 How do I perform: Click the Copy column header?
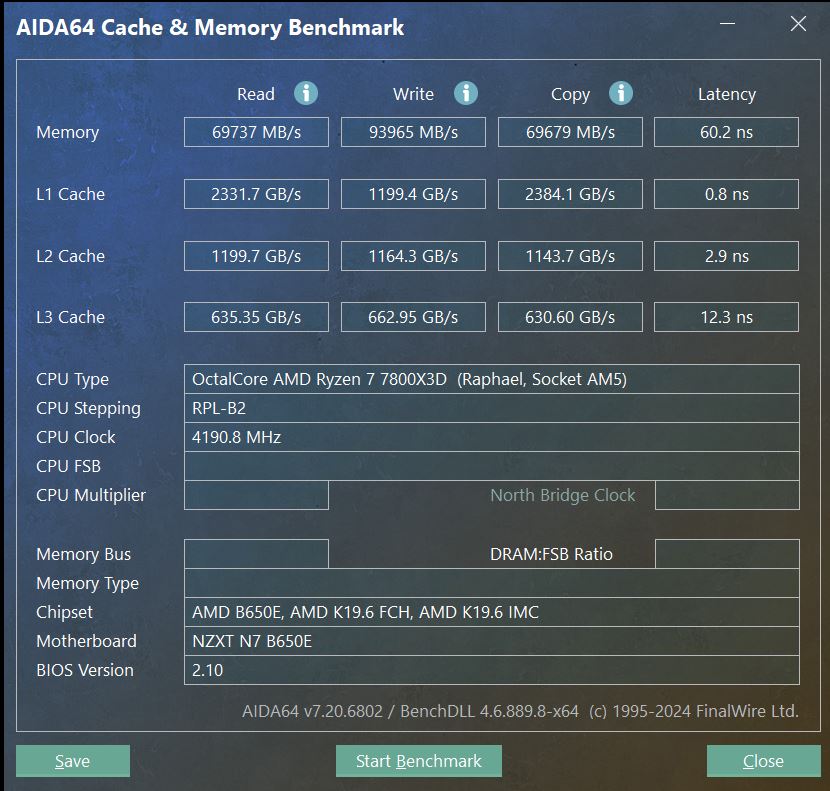pos(570,94)
